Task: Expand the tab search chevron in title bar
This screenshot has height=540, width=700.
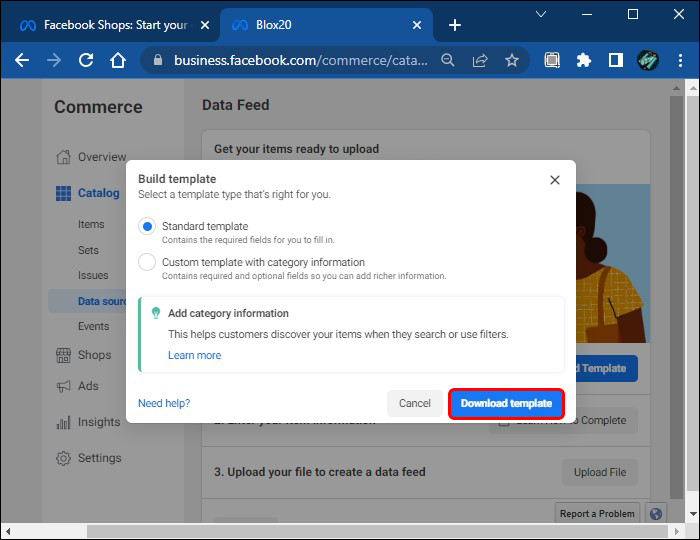Action: (541, 14)
